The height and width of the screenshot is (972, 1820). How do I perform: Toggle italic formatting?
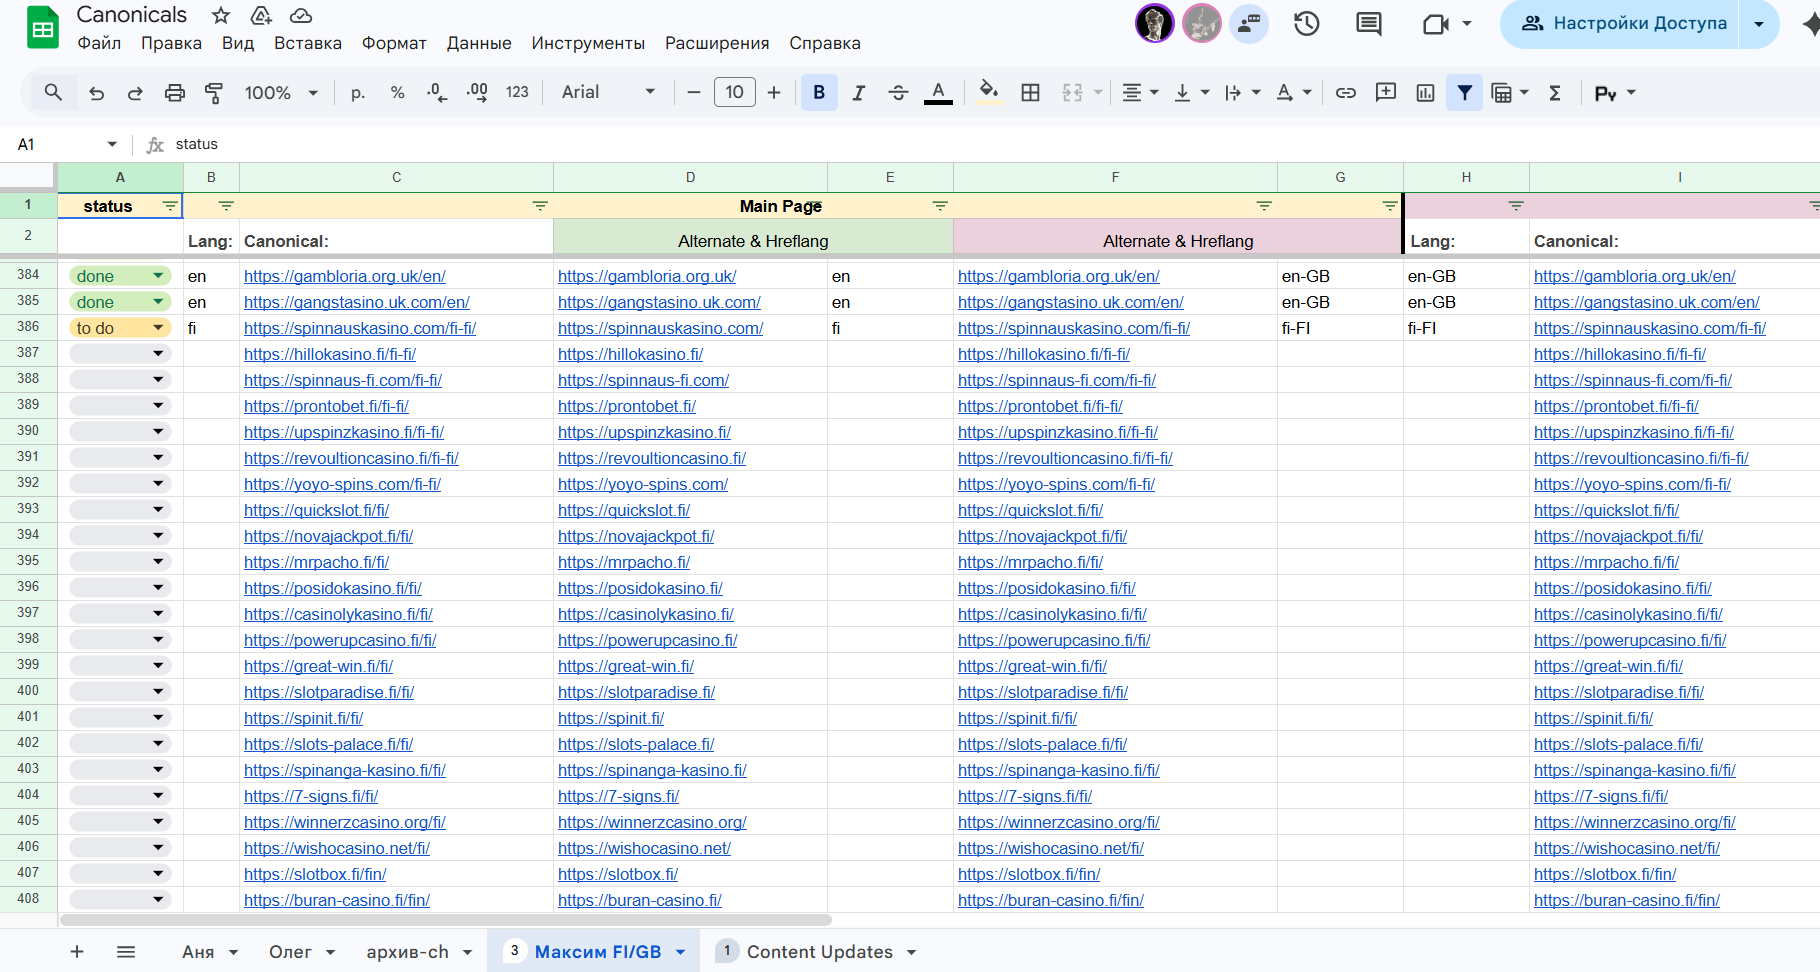pos(858,93)
